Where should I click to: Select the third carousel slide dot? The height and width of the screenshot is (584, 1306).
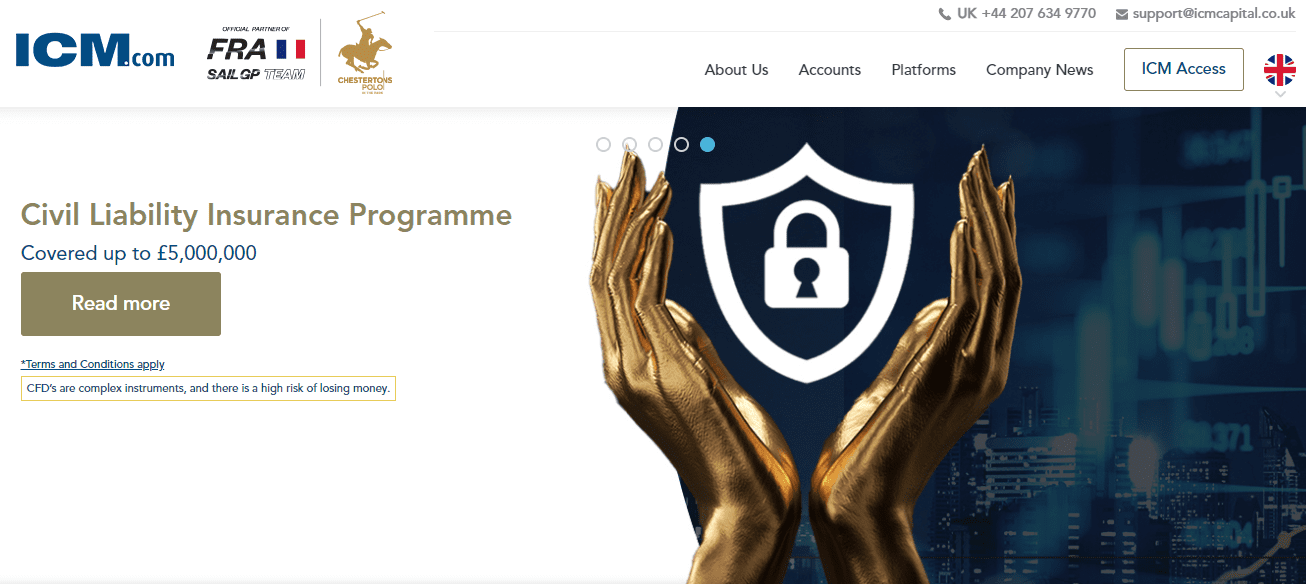(655, 144)
